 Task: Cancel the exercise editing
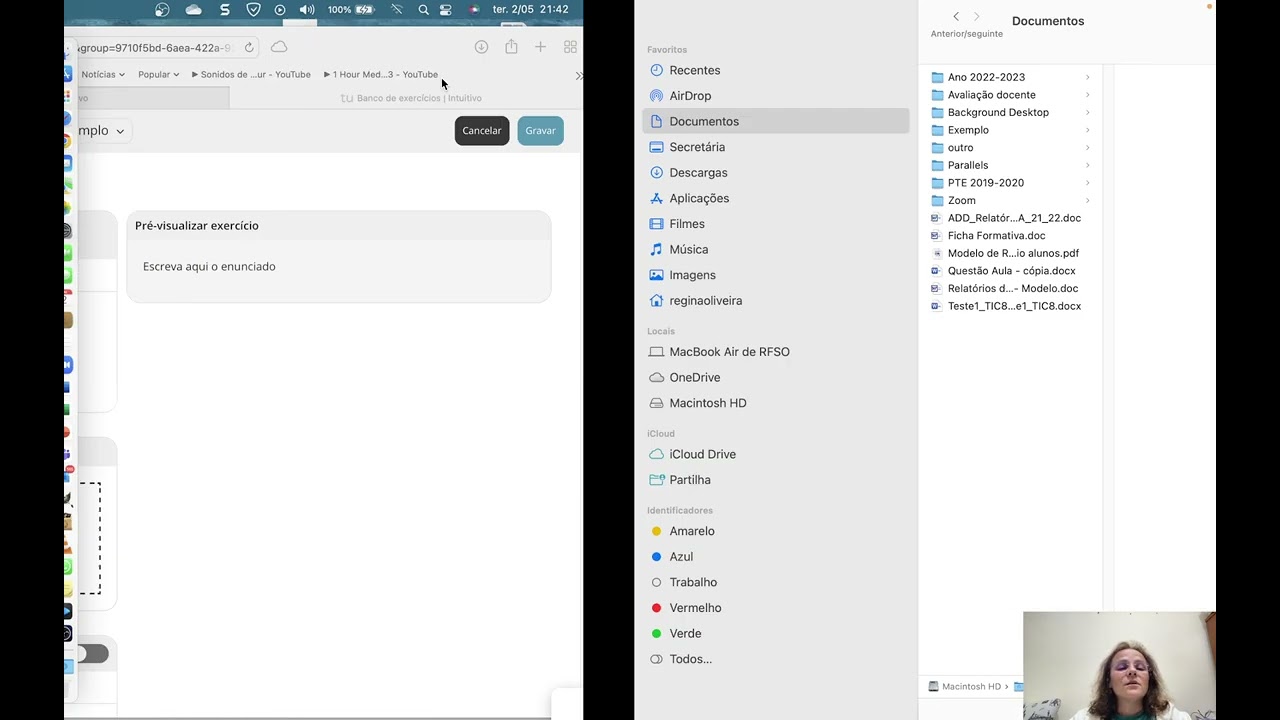click(482, 131)
